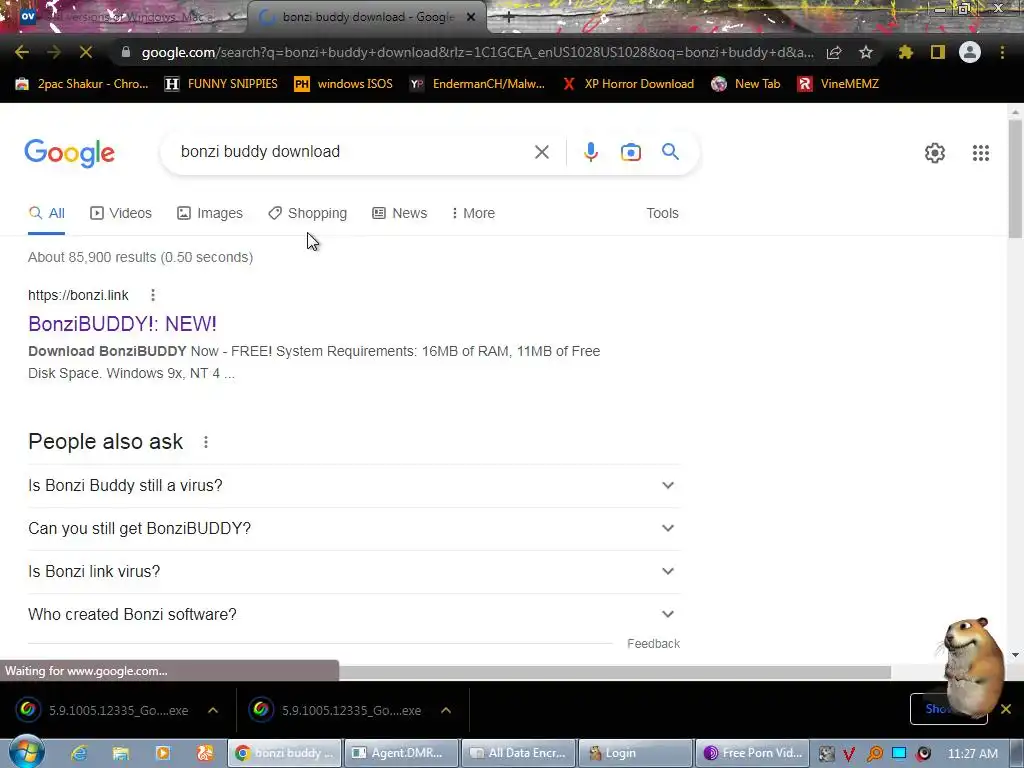This screenshot has width=1024, height=768.
Task: Open the VineMEMZ bookmark
Action: tap(839, 84)
